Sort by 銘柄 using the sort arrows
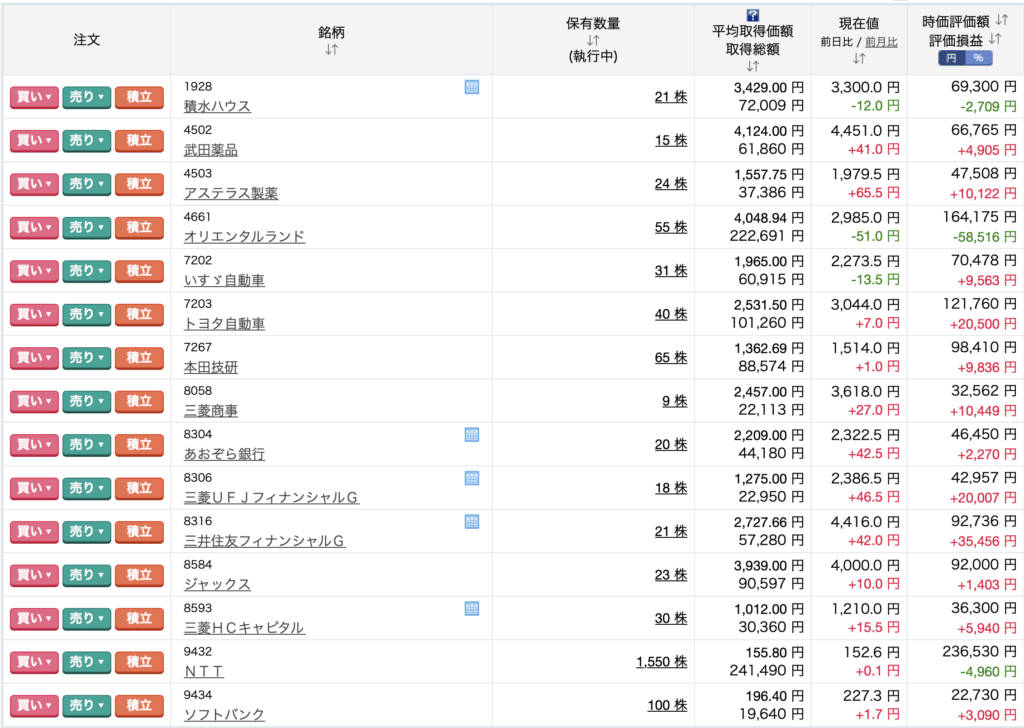Screen dimensions: 1024x728 332,49
